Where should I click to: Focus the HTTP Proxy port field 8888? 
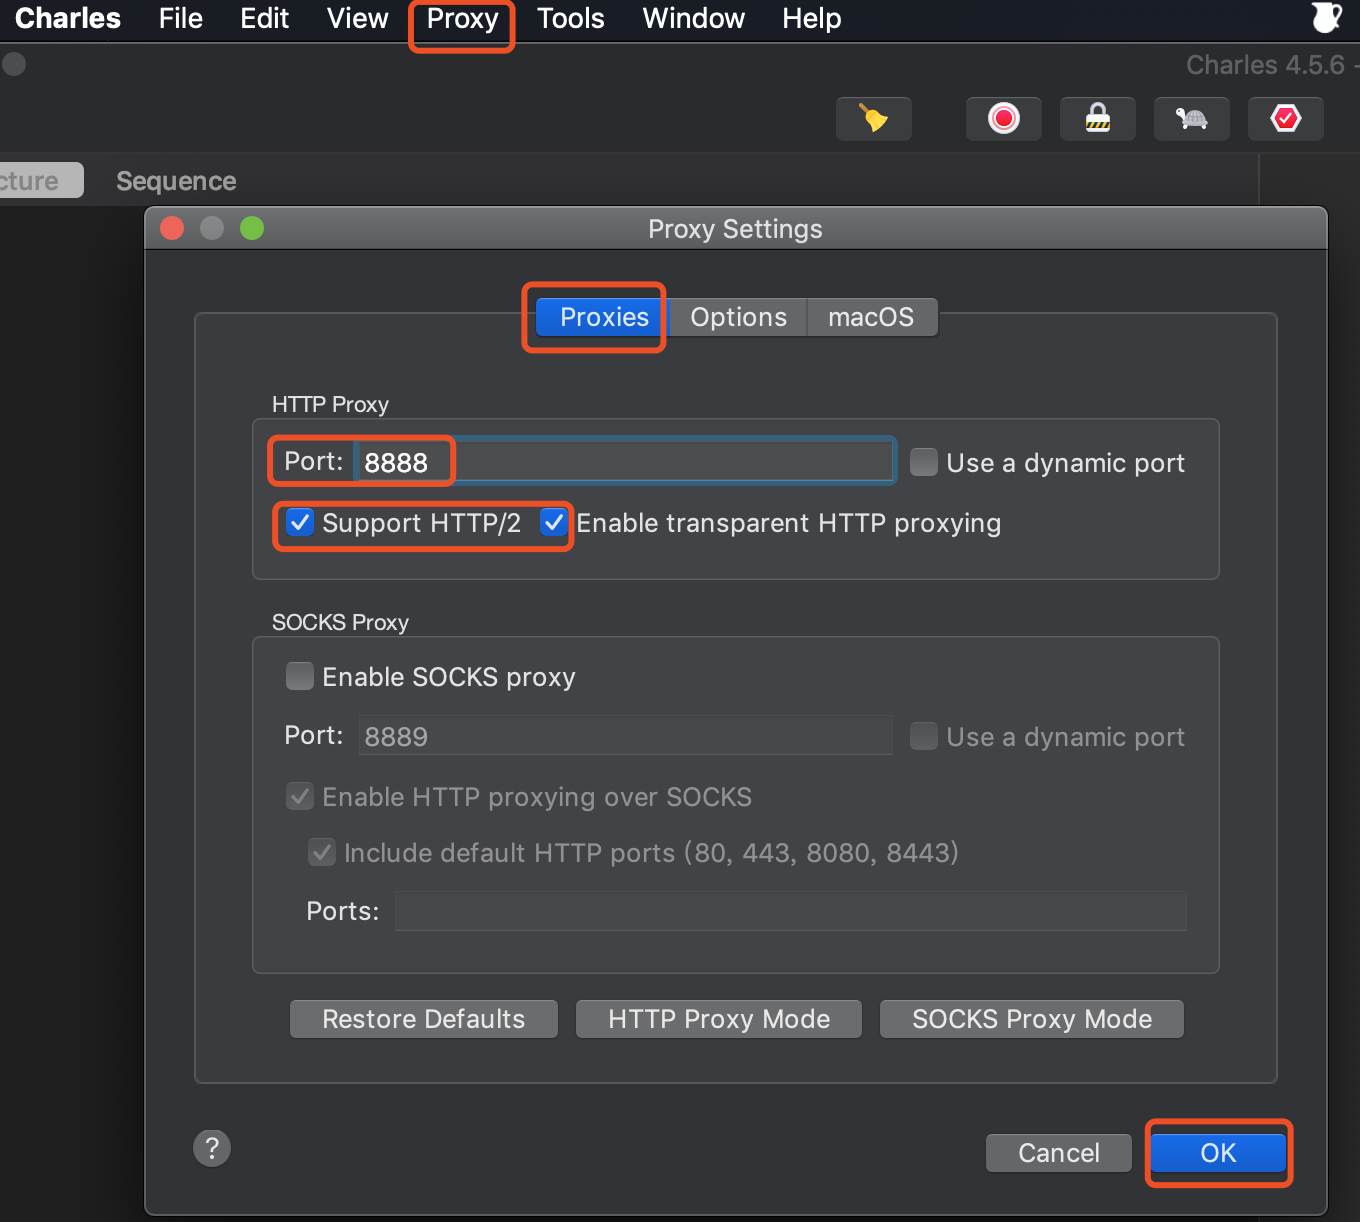(x=624, y=461)
